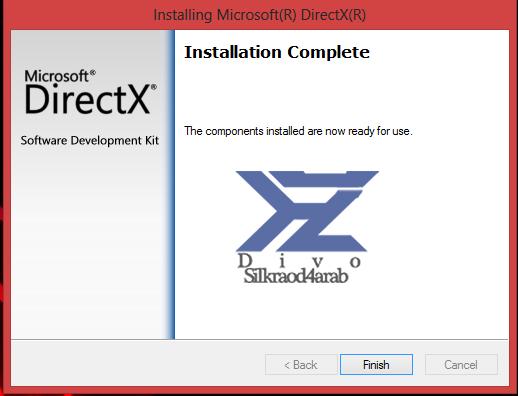Click the 'components installed are now ready' message
The image size is (518, 396).
(299, 131)
